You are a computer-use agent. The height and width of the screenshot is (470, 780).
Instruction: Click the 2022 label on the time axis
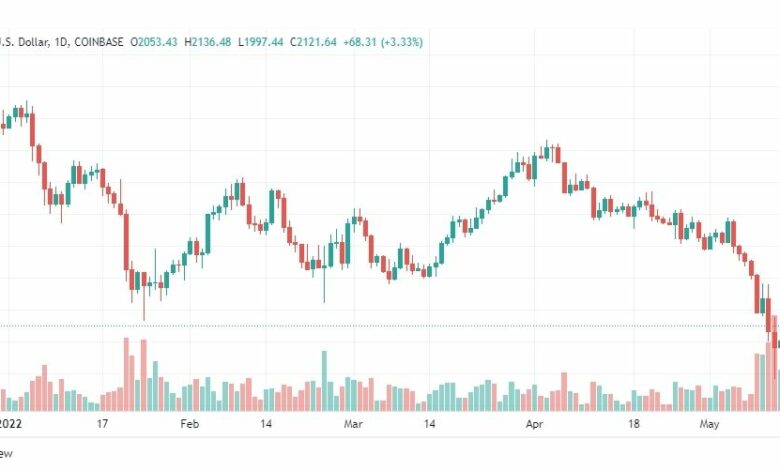11,424
